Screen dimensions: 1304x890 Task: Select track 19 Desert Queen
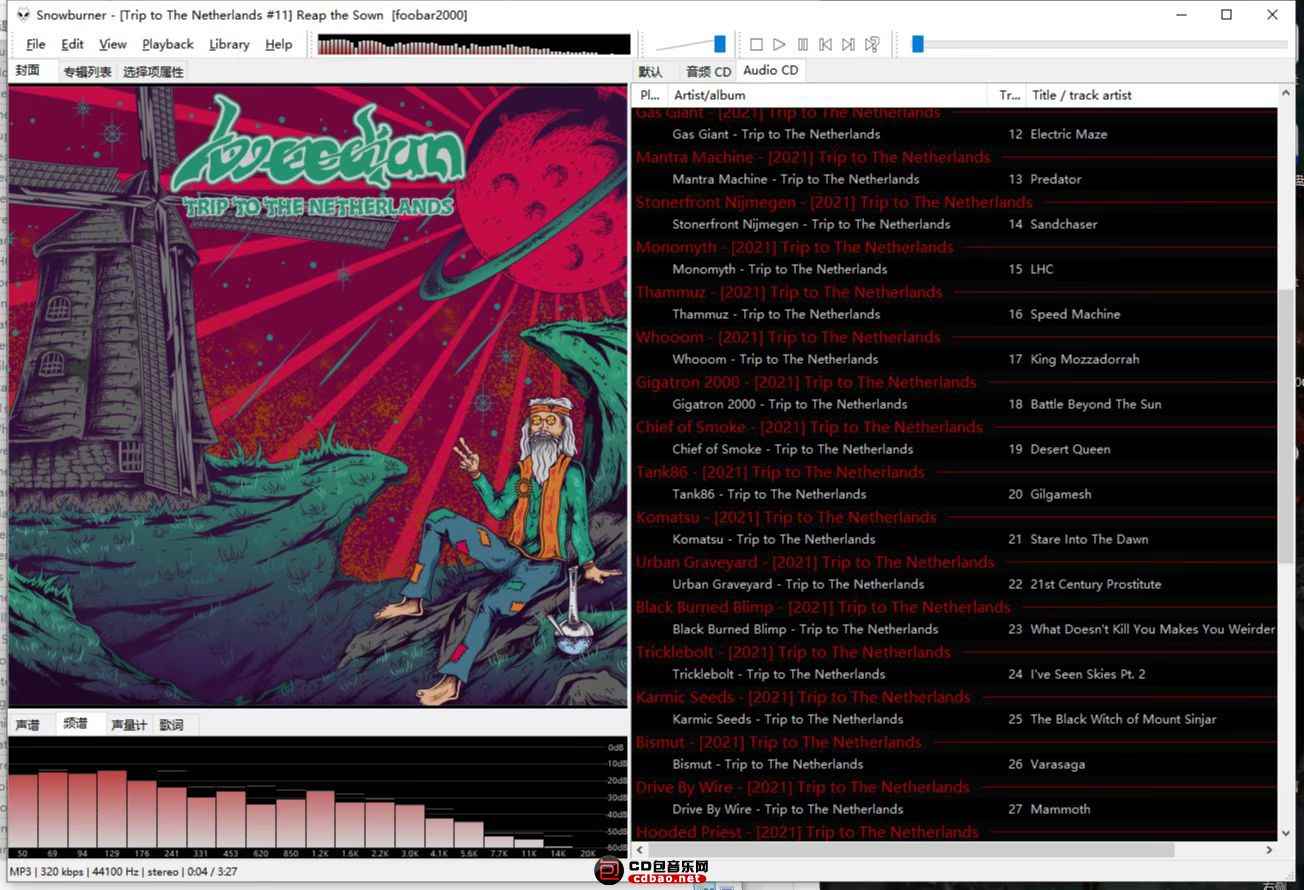point(955,449)
